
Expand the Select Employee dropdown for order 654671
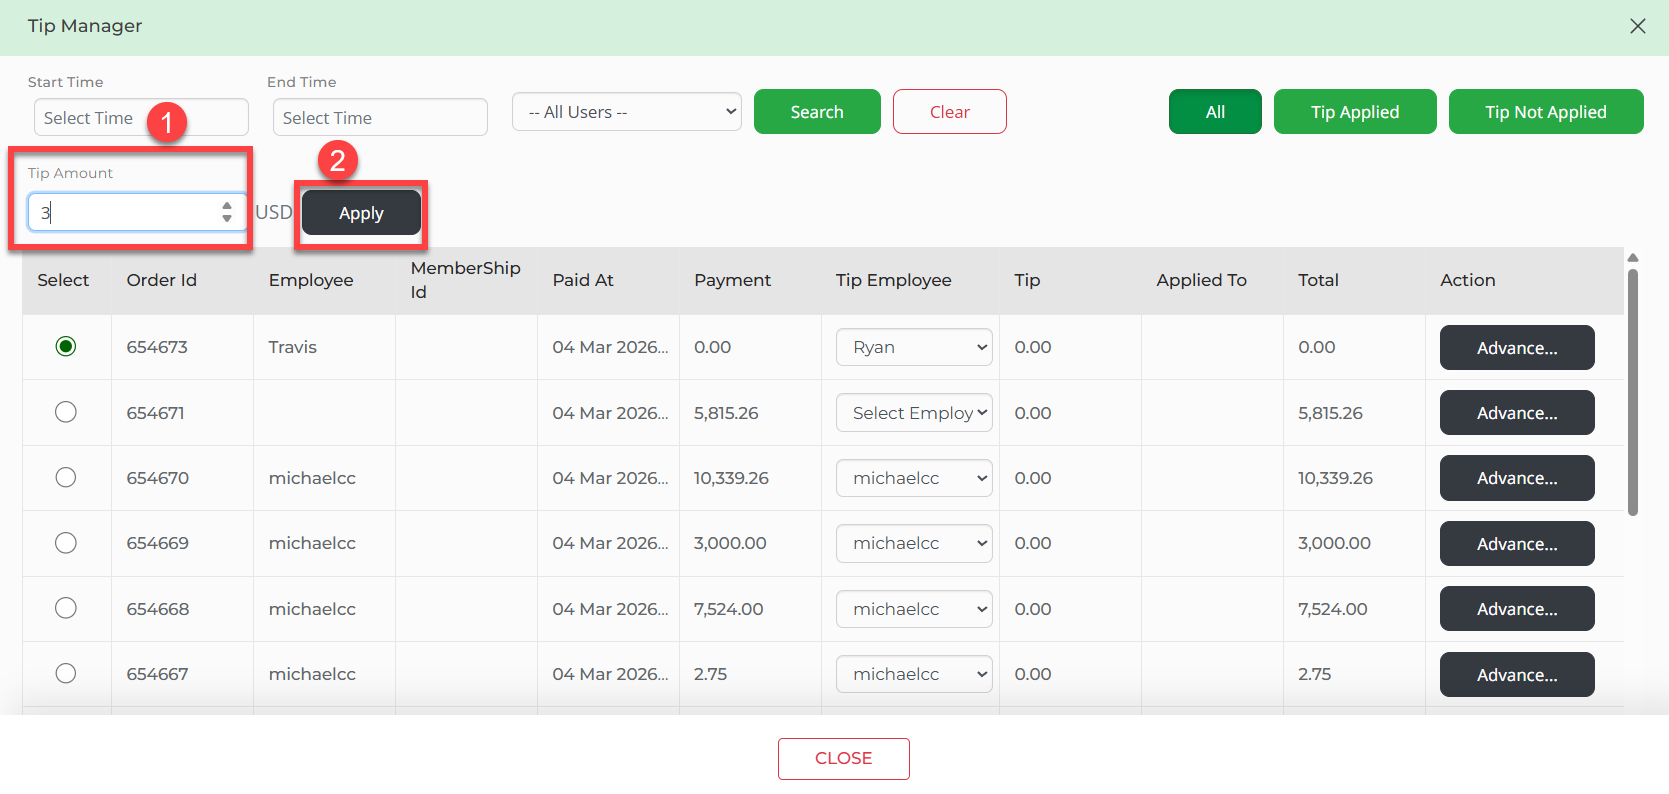pos(914,413)
